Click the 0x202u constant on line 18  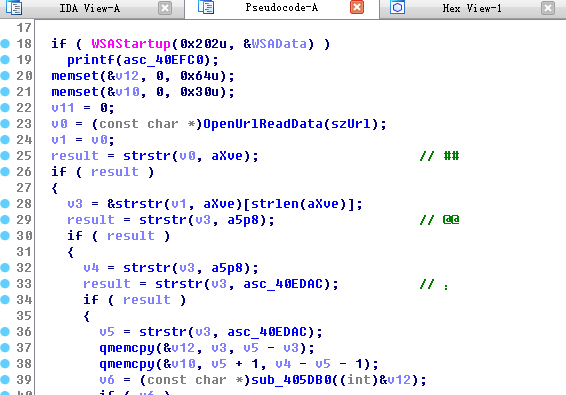203,44
